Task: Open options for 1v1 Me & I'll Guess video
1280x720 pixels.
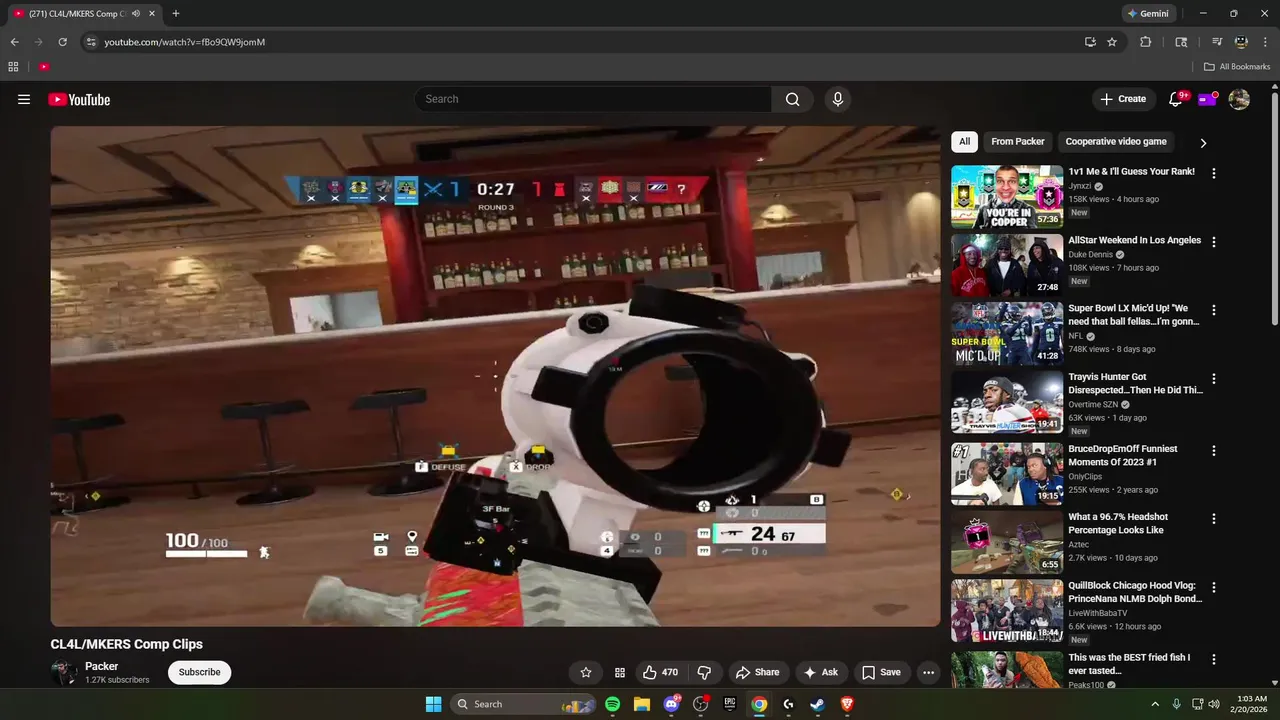Action: click(x=1214, y=173)
